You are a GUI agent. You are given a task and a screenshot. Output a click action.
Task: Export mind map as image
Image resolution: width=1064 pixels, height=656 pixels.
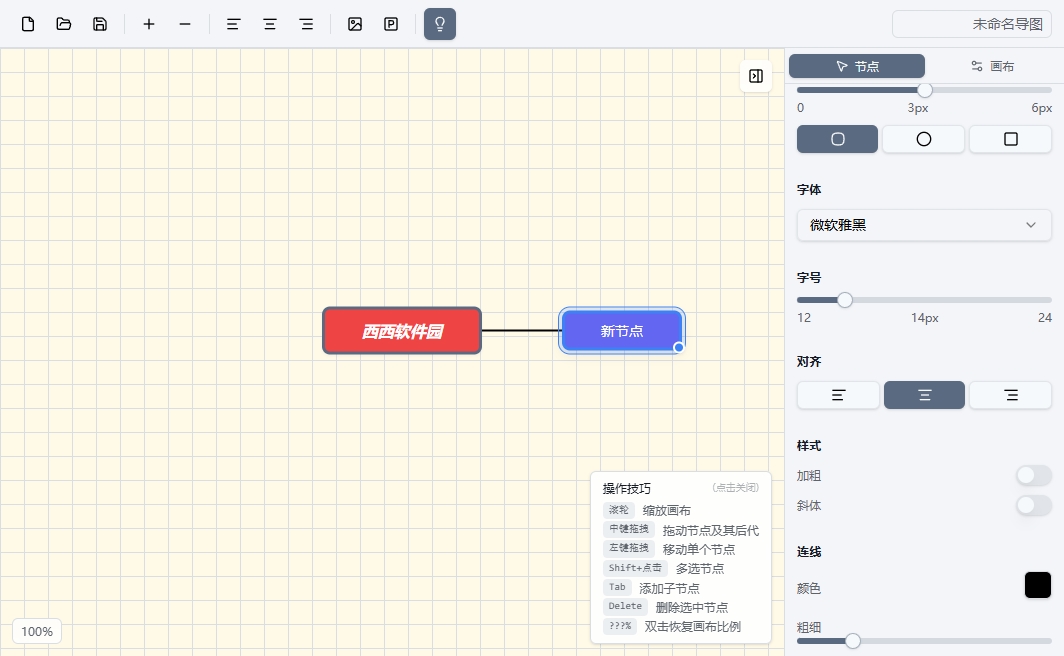coord(355,24)
